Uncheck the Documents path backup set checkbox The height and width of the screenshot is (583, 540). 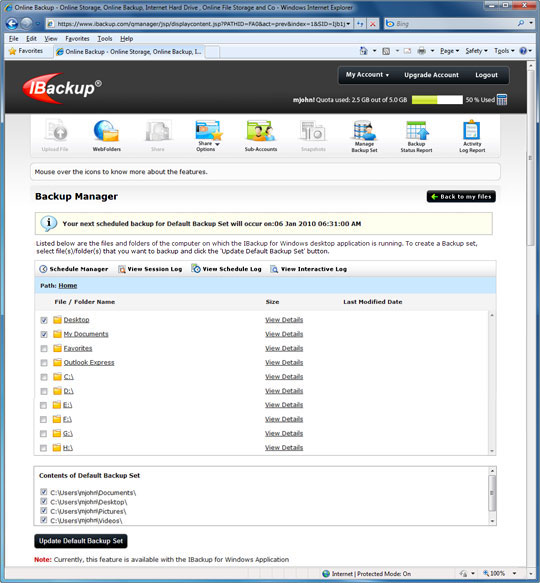[44, 492]
